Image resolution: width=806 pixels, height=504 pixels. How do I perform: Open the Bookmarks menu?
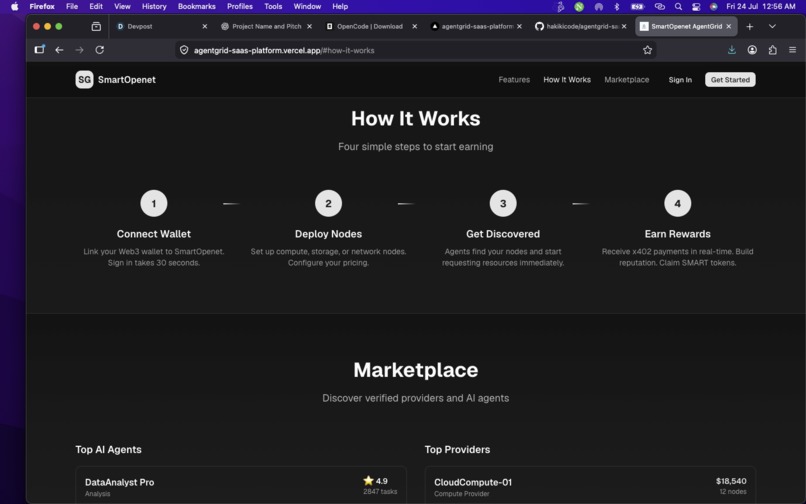(x=196, y=7)
